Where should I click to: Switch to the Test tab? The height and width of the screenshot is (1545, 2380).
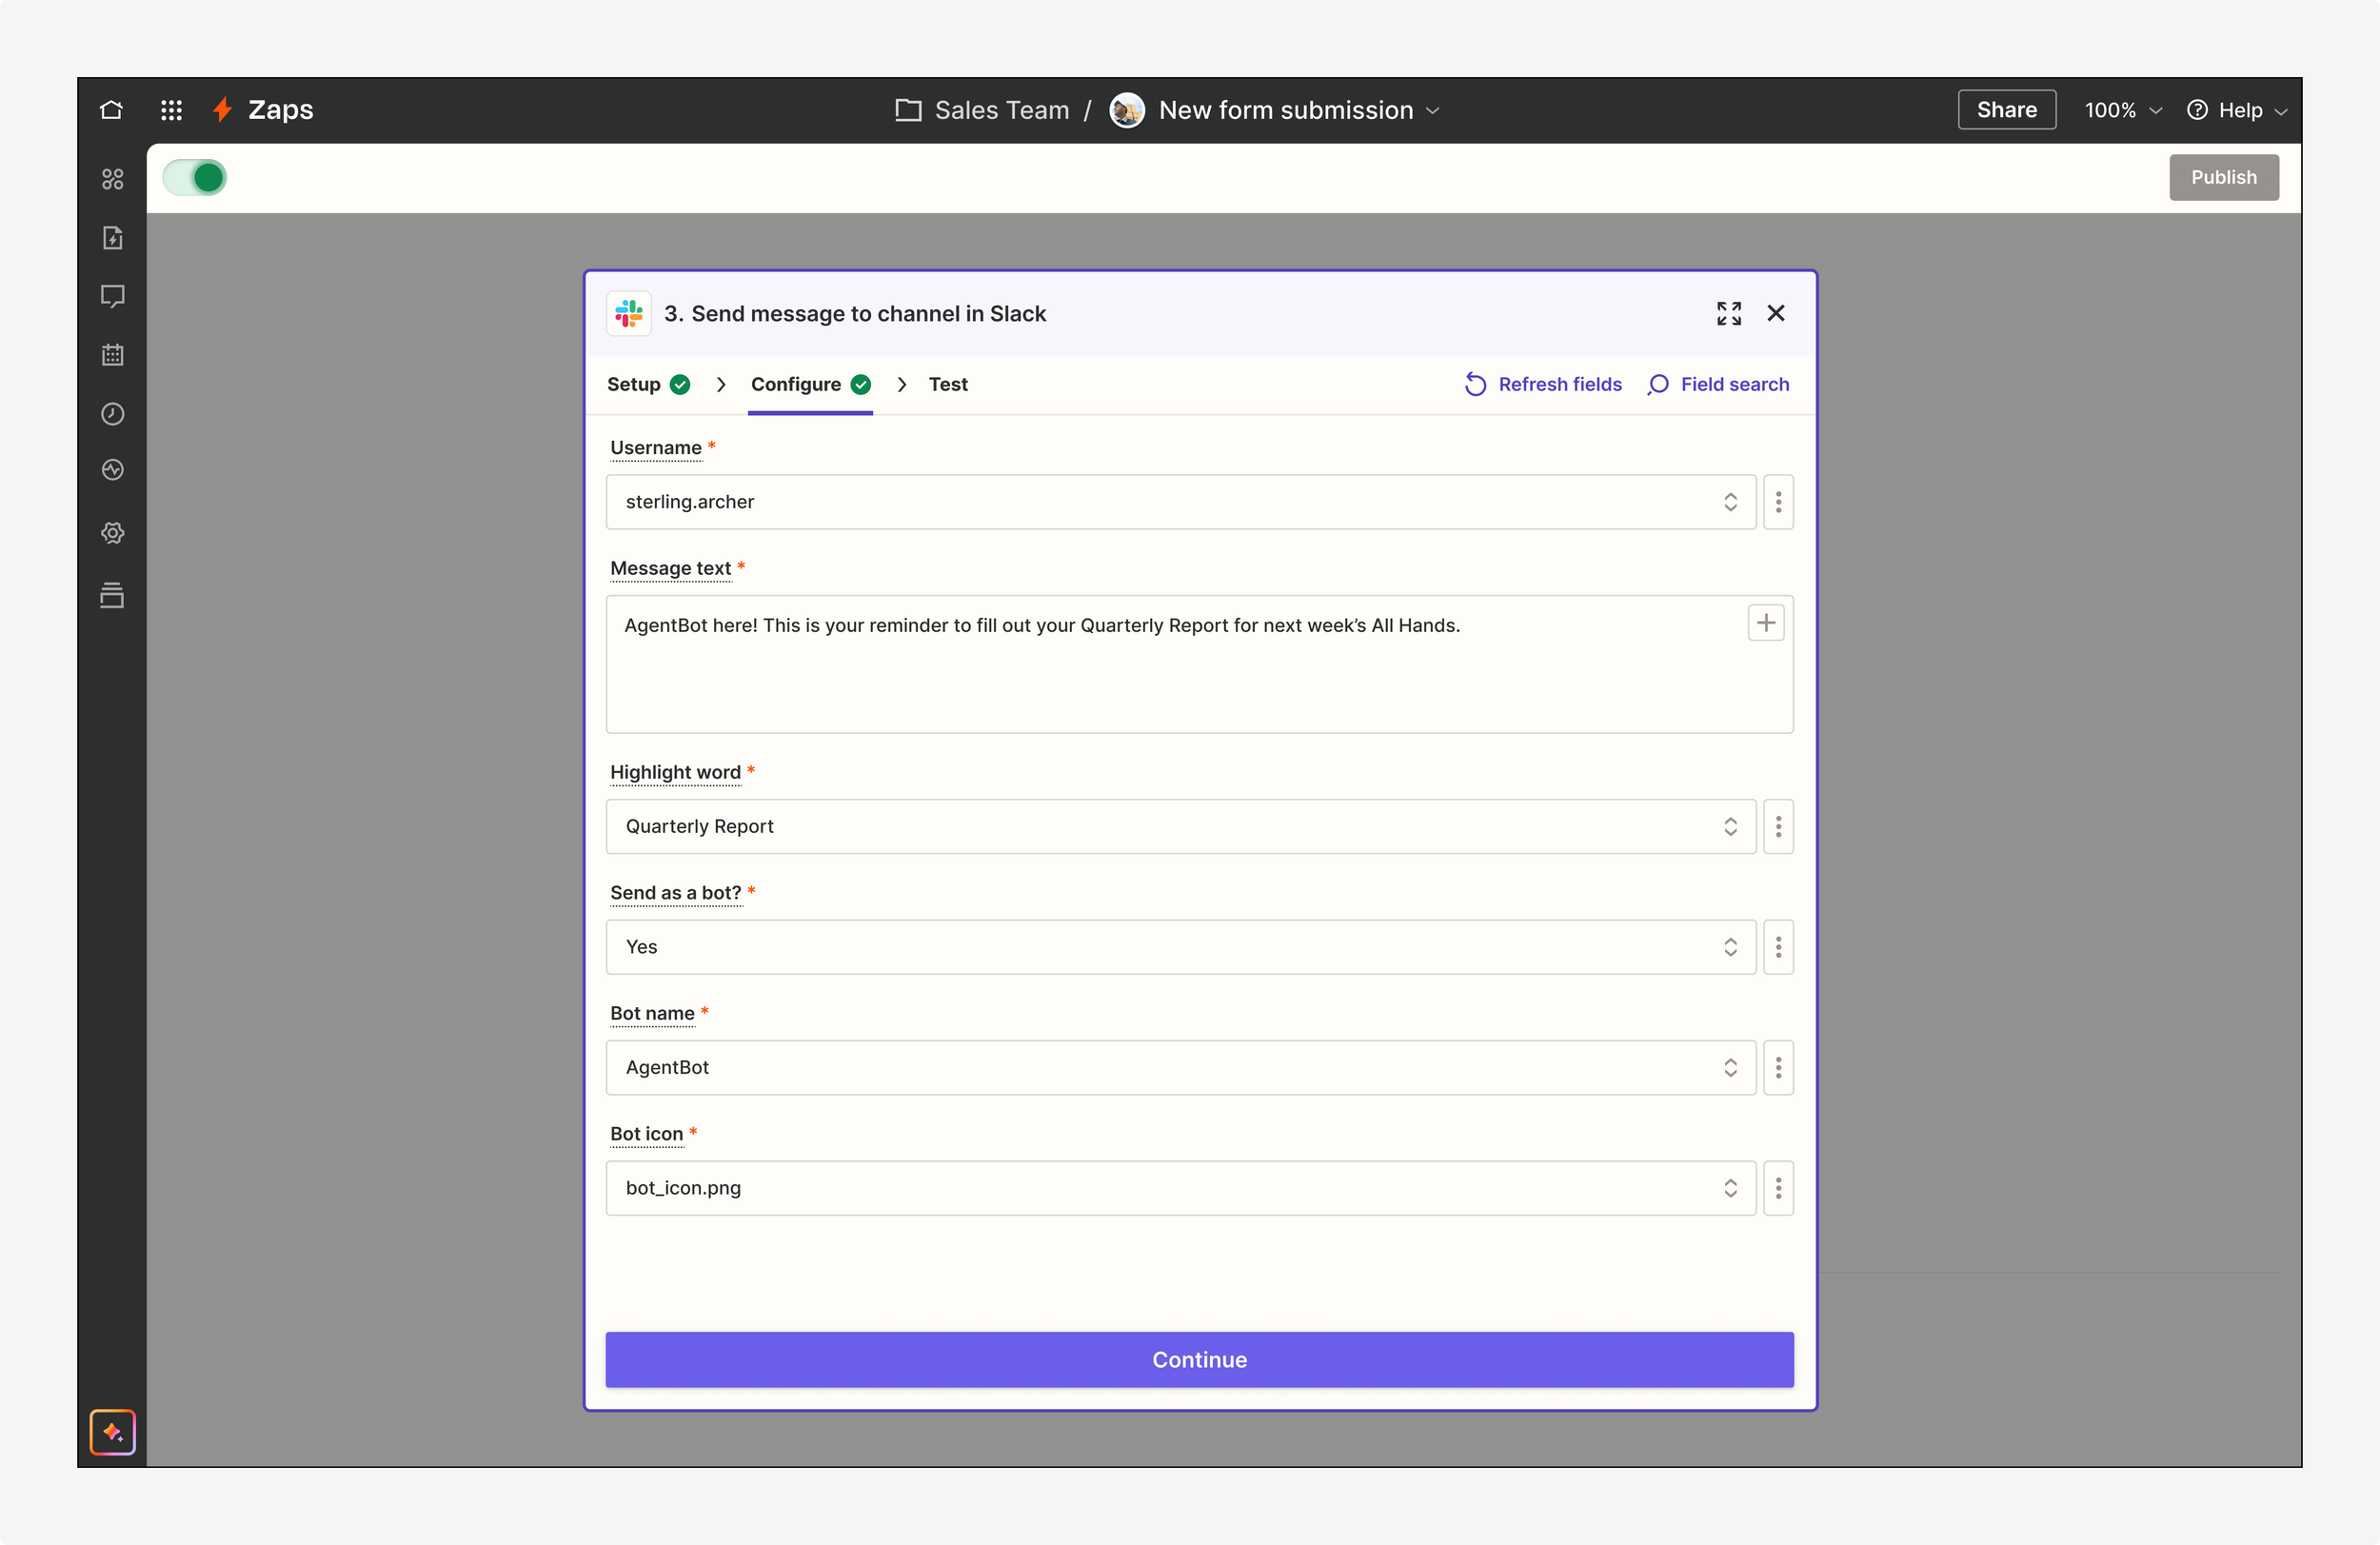tap(947, 384)
